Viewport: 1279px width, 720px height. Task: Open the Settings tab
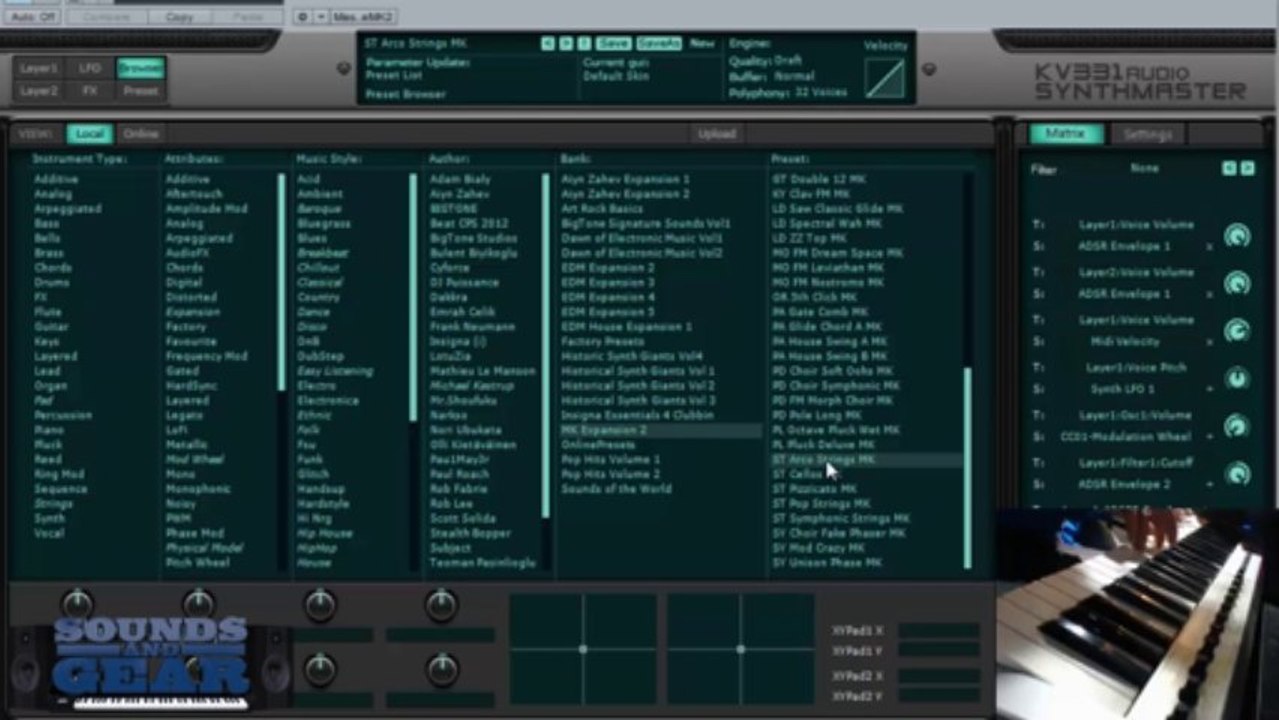1147,134
